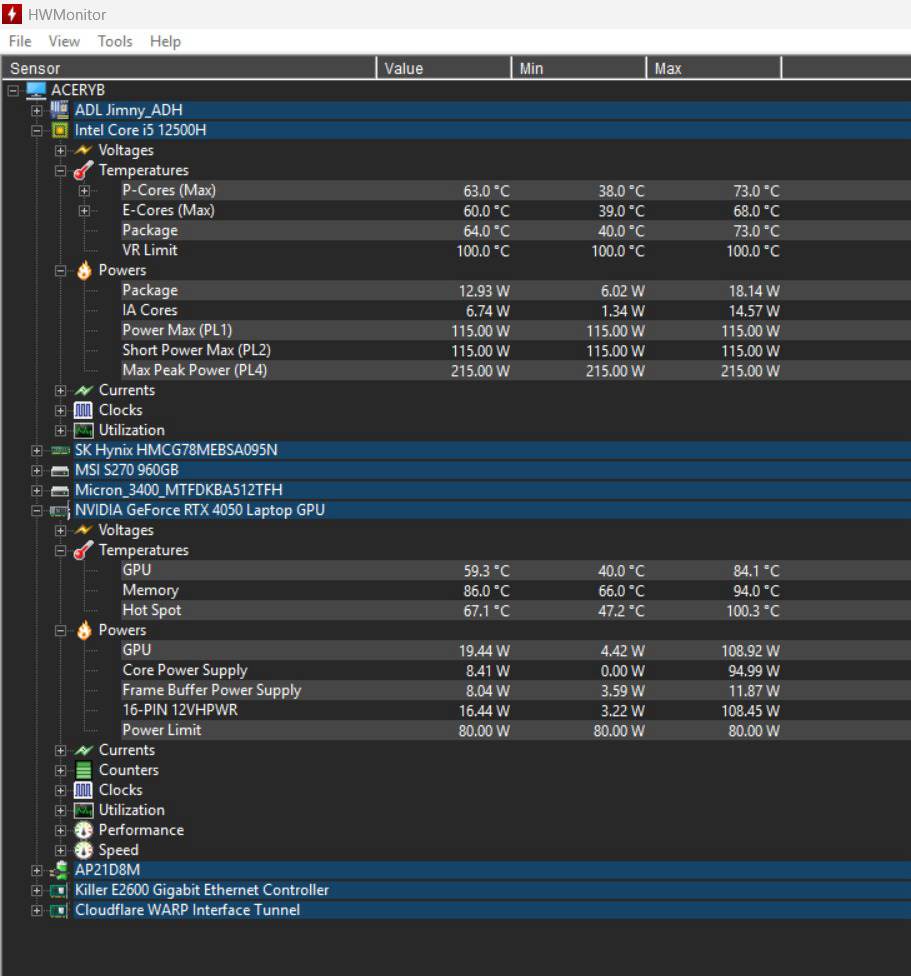
Task: Click the Killer E2600 network adapter icon
Action: [60, 891]
